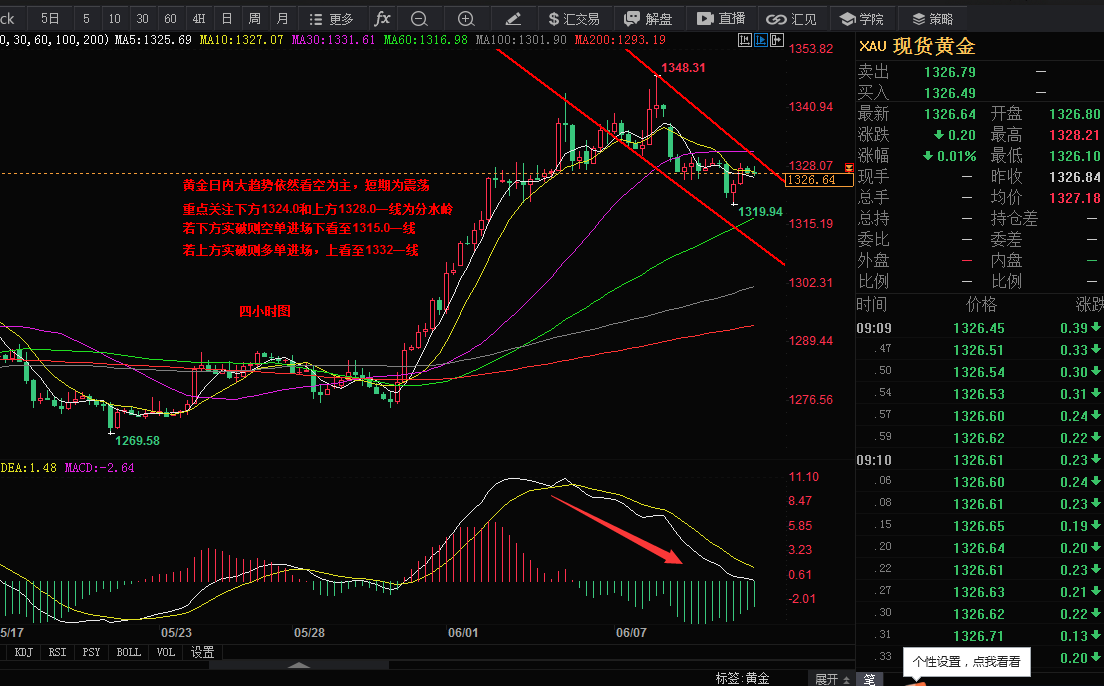The image size is (1104, 686).
Task: Select the pencil drawing tool
Action: click(x=513, y=19)
